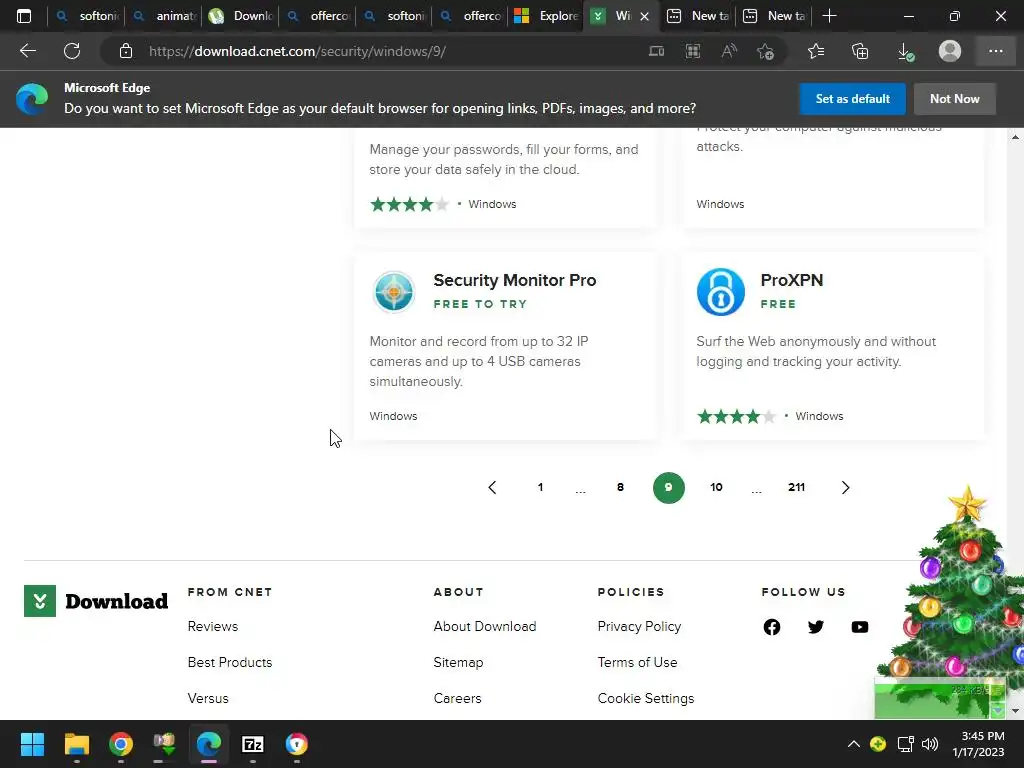Open Careers footer link
Image resolution: width=1024 pixels, height=768 pixels.
click(457, 698)
